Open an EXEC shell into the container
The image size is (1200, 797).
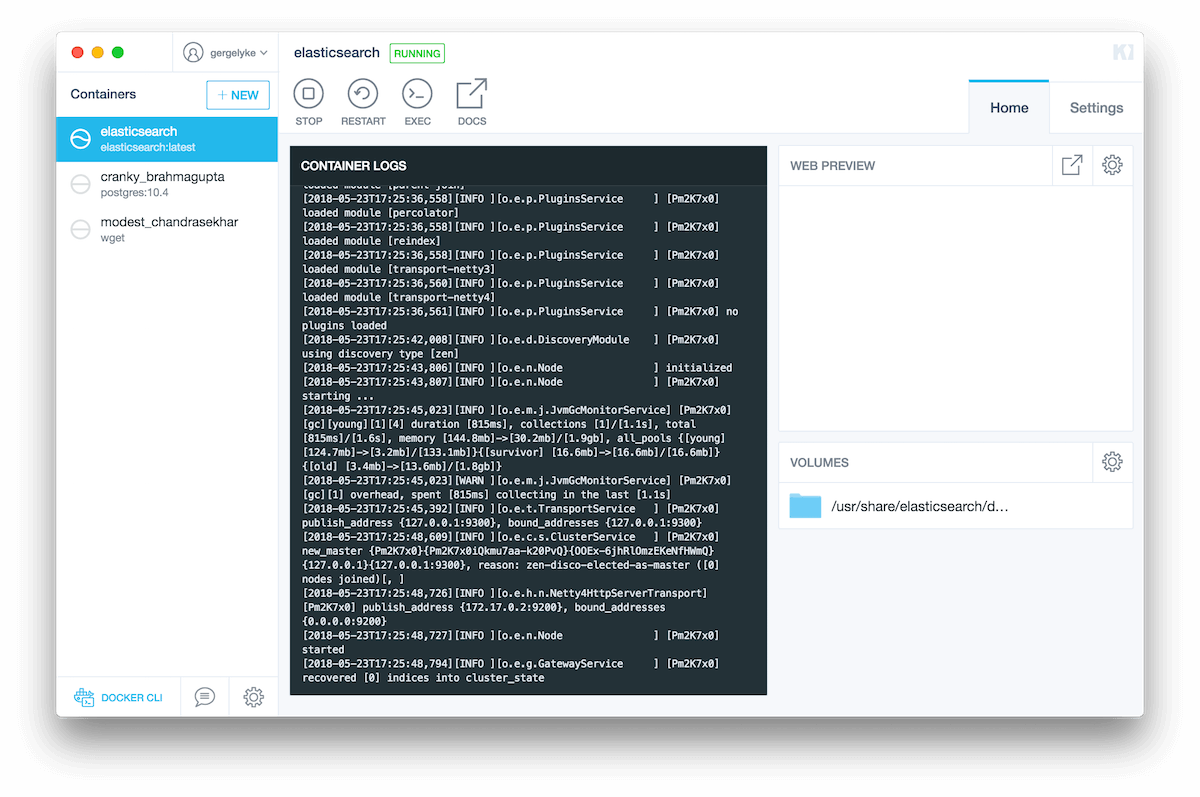[x=417, y=101]
